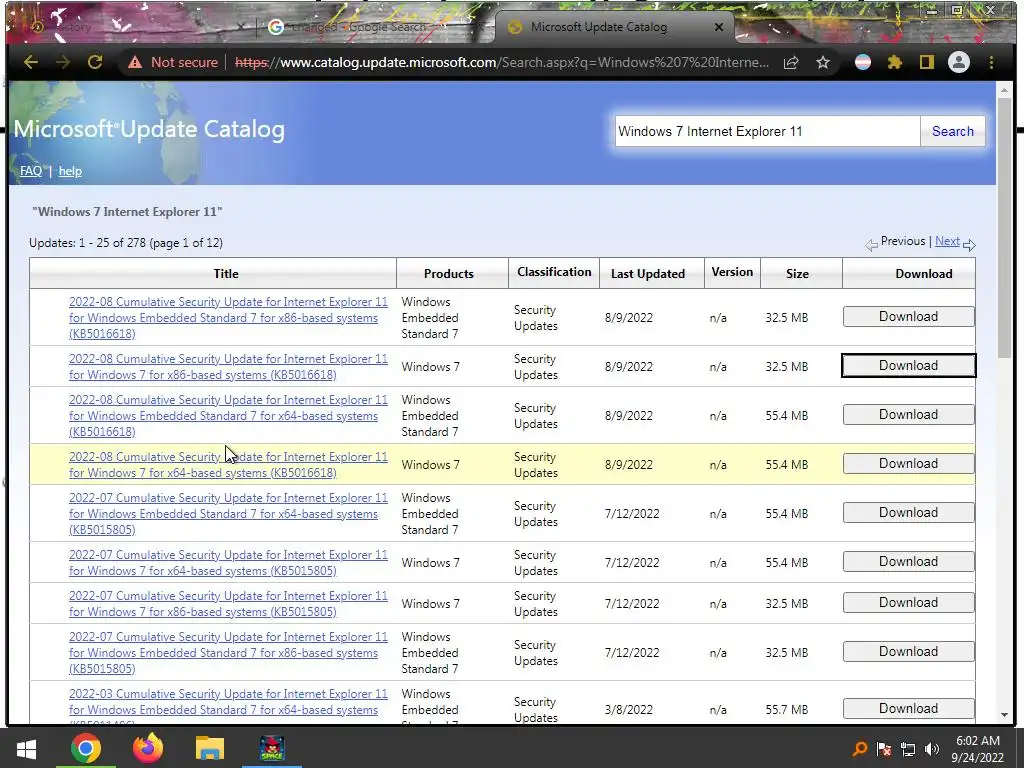Click the scrollbar down arrow
Screen dimensions: 1024x768
tap(1004, 715)
